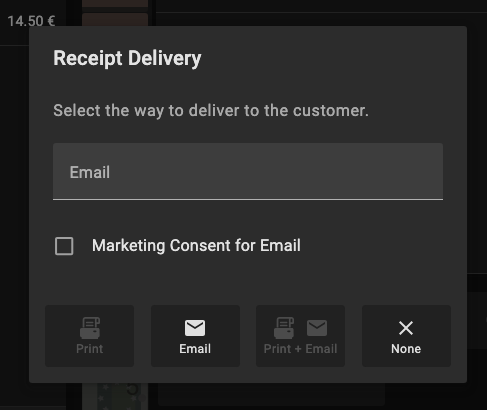The height and width of the screenshot is (410, 487).
Task: Click the underline of the Email field
Action: tap(248, 199)
